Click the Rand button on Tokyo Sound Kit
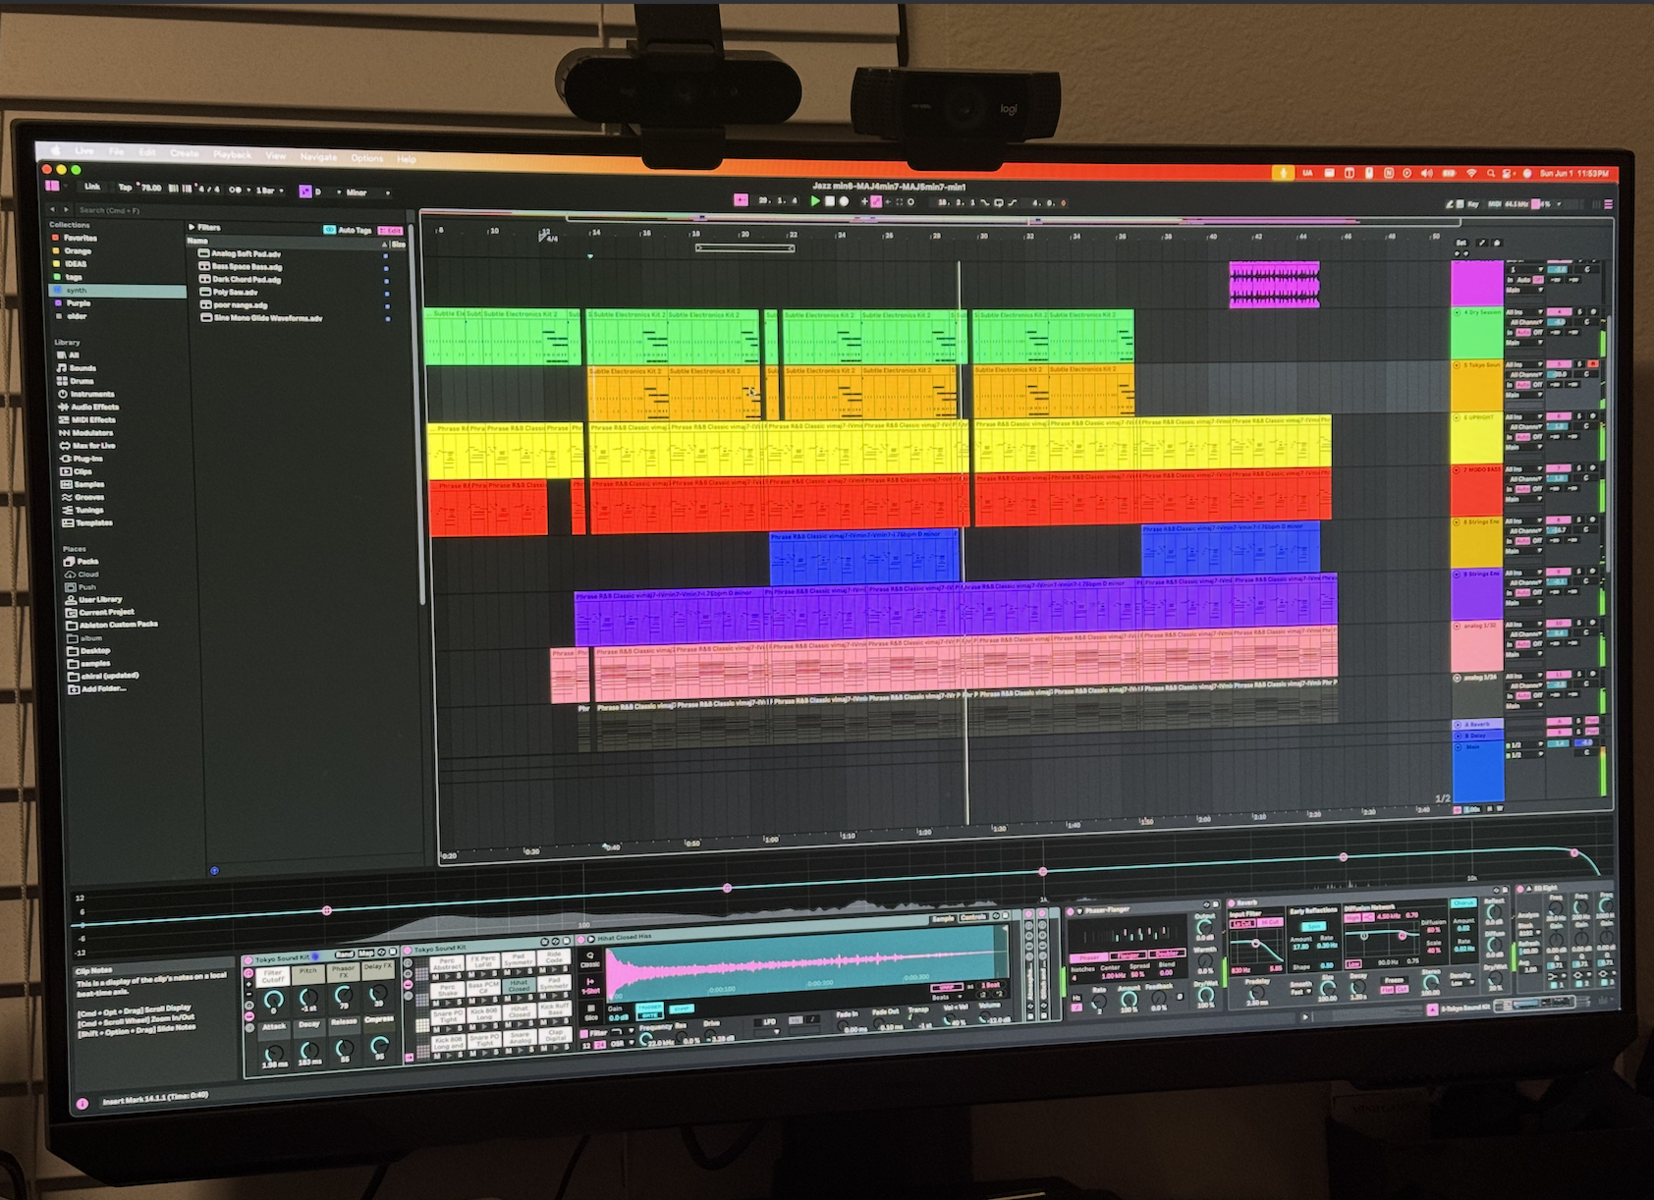This screenshot has height=1200, width=1654. click(345, 954)
